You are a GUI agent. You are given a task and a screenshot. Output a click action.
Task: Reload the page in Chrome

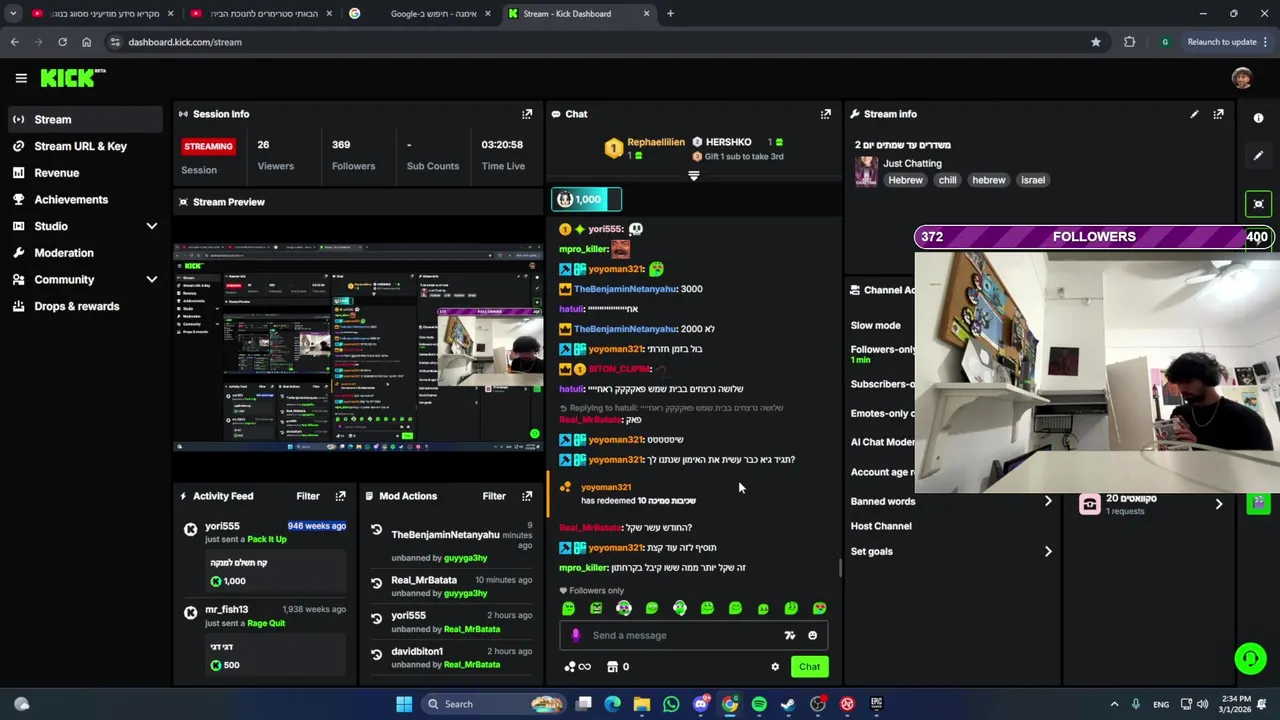[x=62, y=42]
